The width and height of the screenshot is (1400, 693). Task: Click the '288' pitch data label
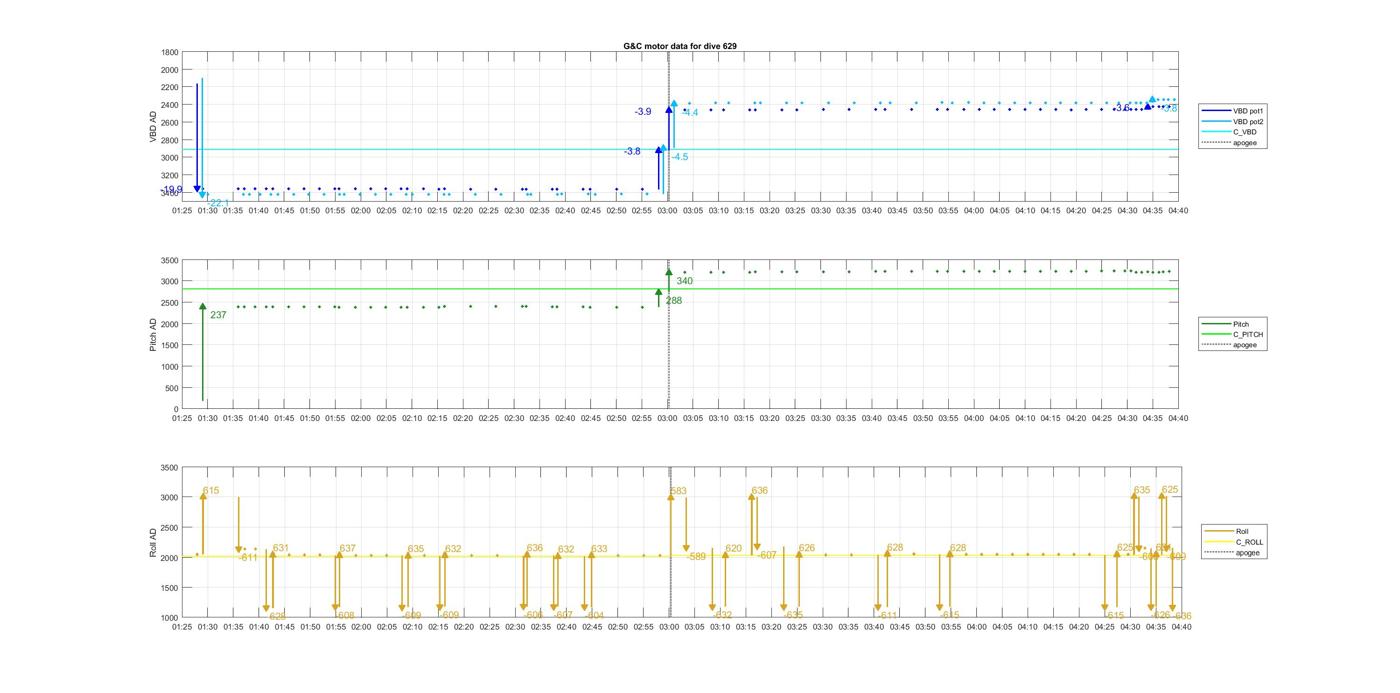click(x=674, y=300)
